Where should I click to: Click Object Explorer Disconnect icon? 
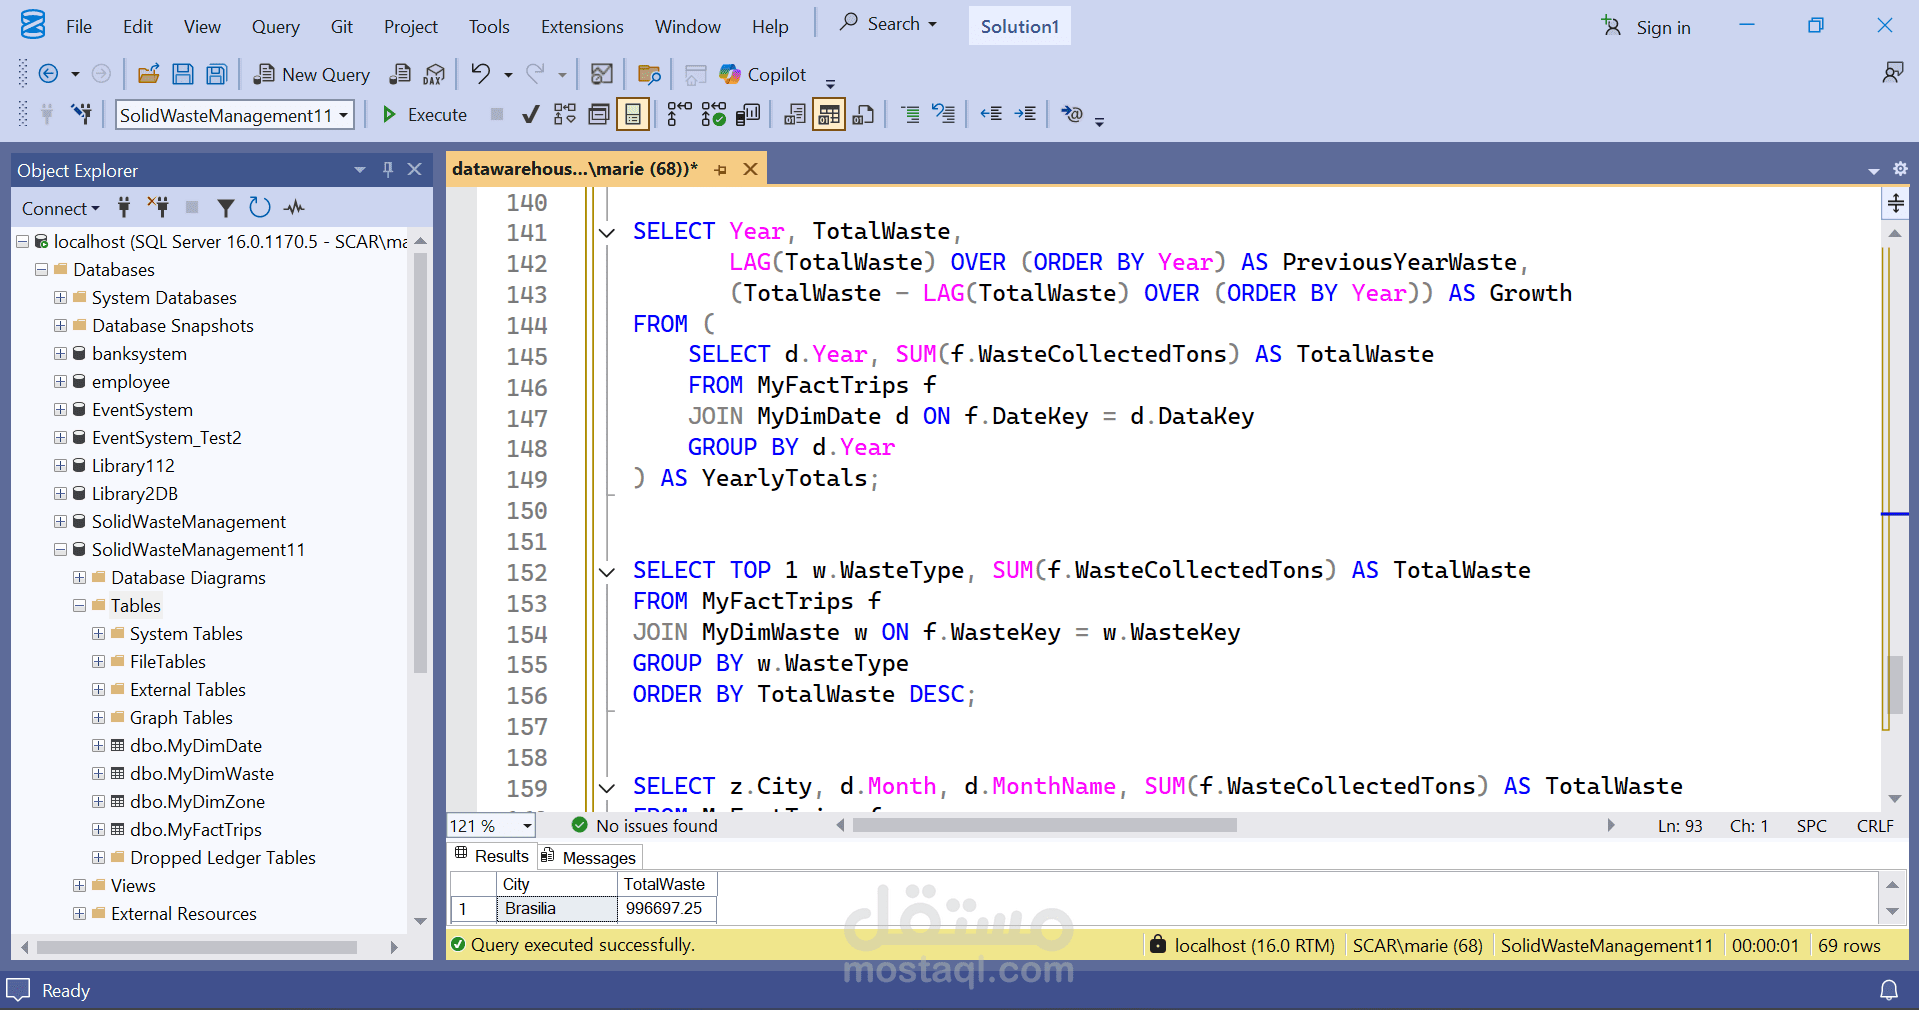[x=158, y=207]
